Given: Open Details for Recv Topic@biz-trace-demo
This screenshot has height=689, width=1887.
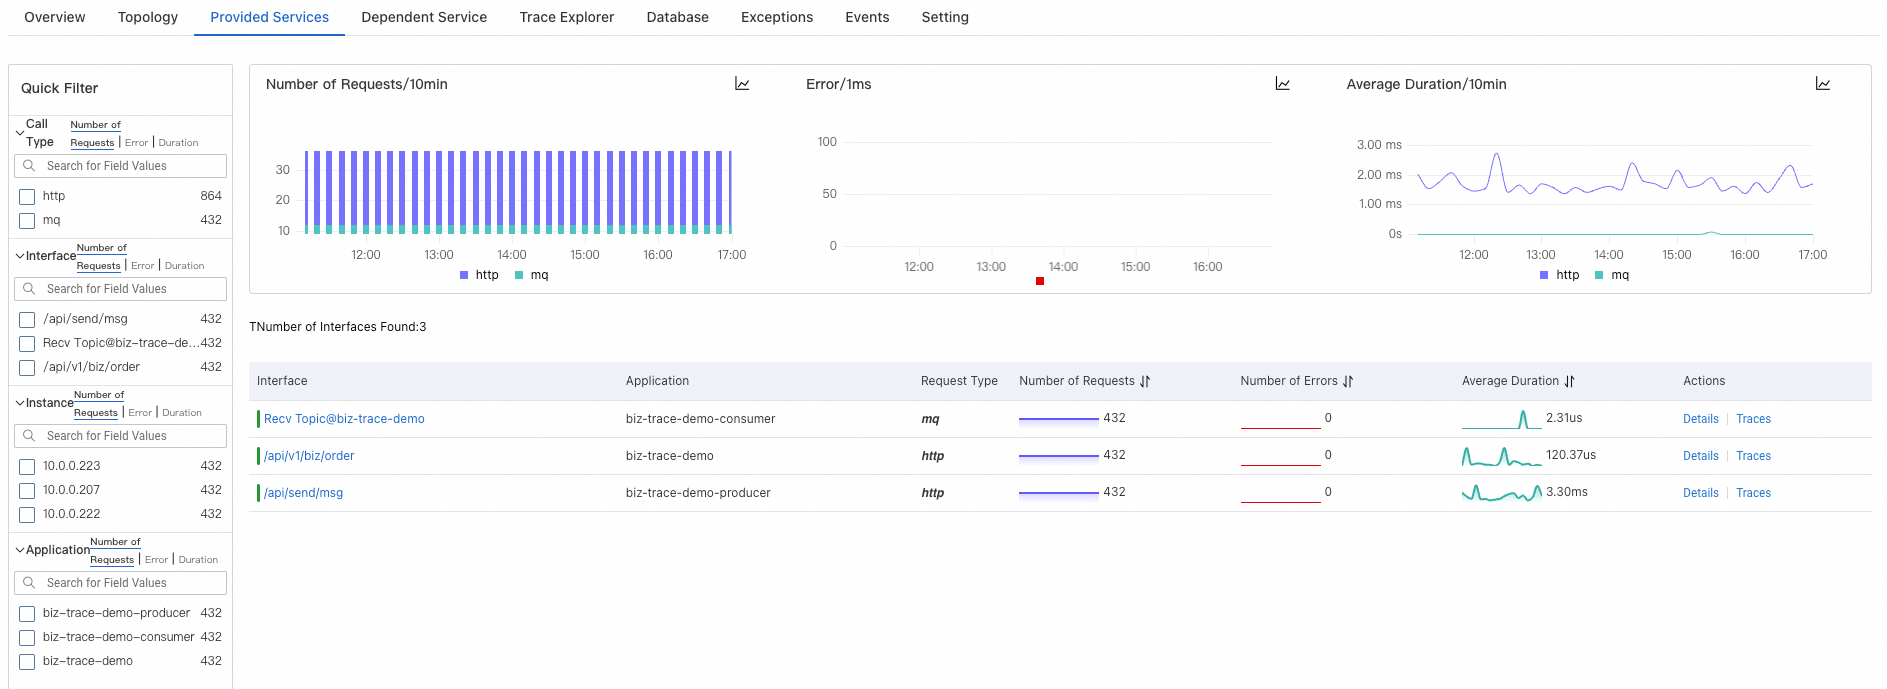Looking at the screenshot, I should [1700, 419].
